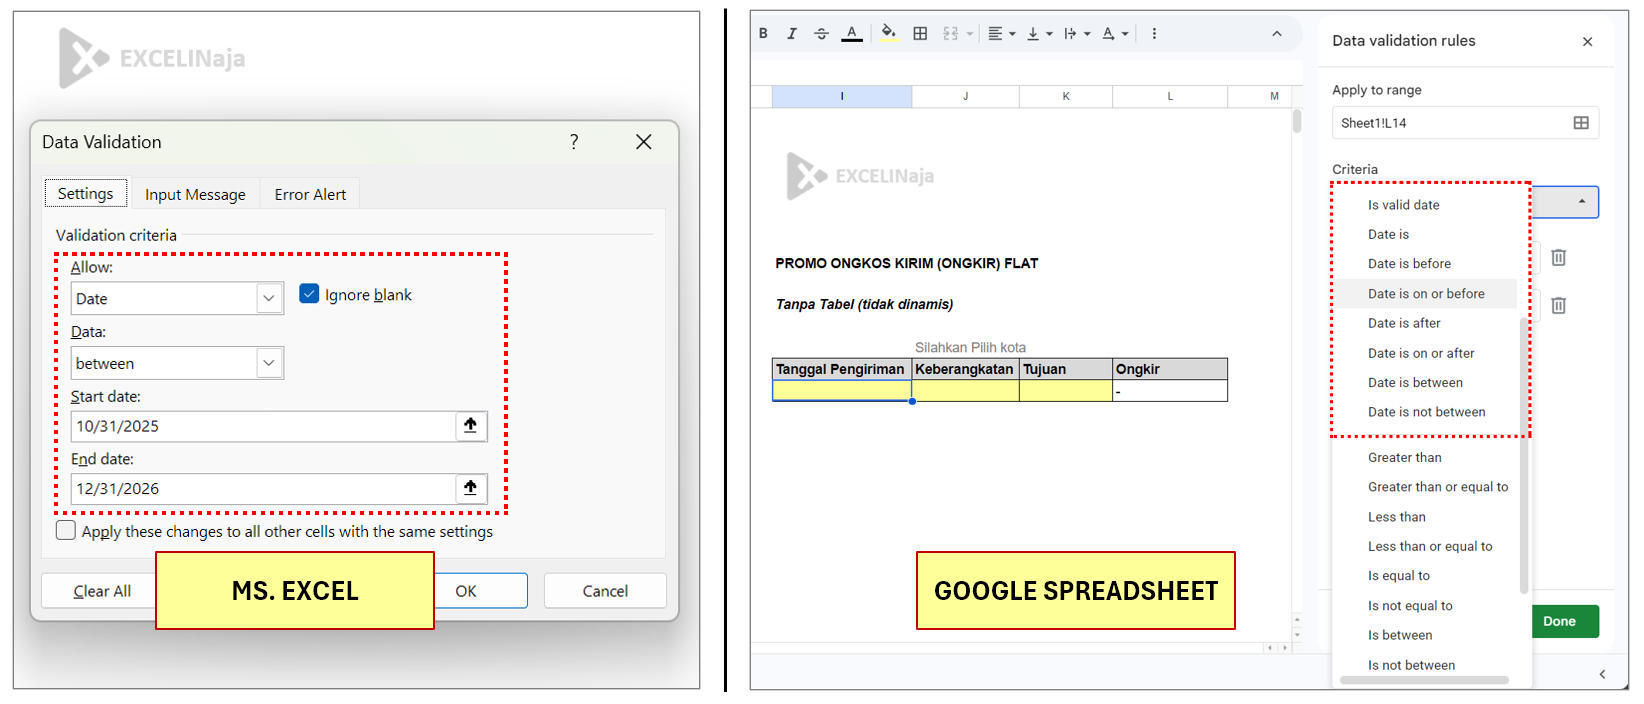Collapse side panel with bottom chevron
The width and height of the screenshot is (1644, 704).
point(1602,674)
